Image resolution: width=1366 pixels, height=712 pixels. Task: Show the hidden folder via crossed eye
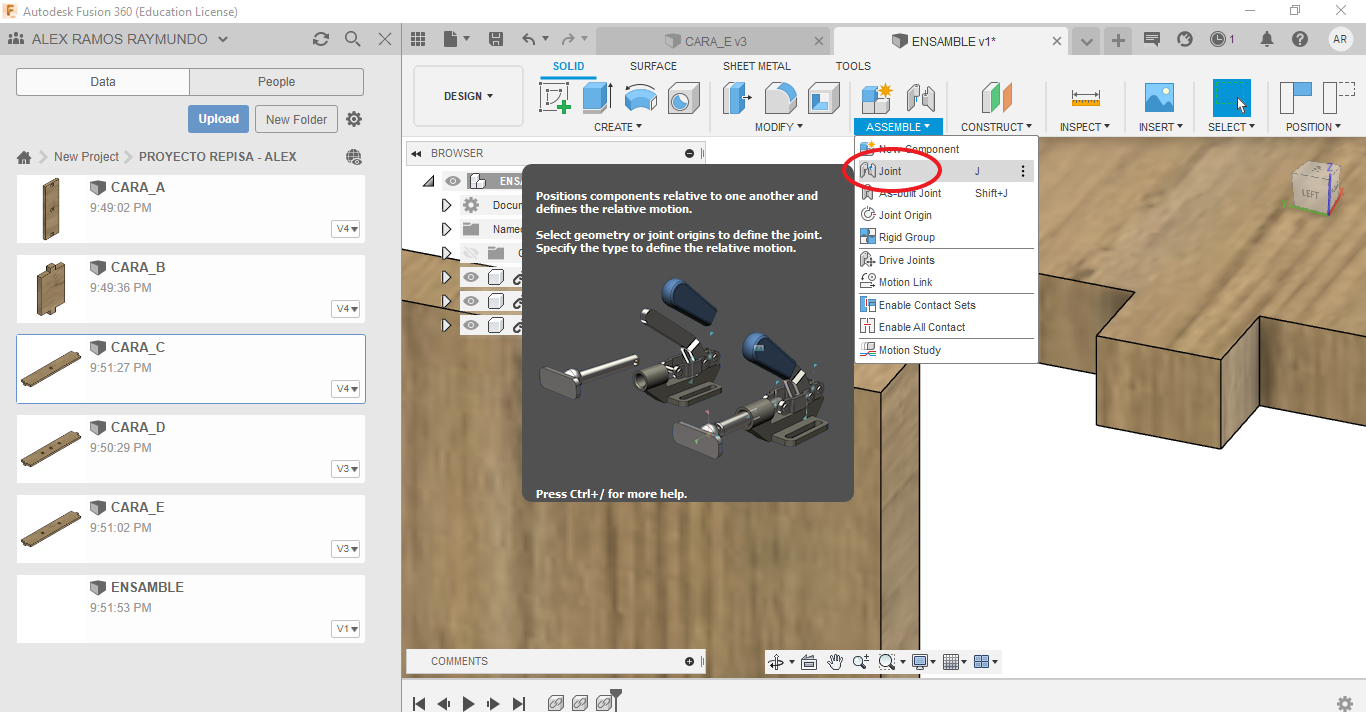point(472,253)
